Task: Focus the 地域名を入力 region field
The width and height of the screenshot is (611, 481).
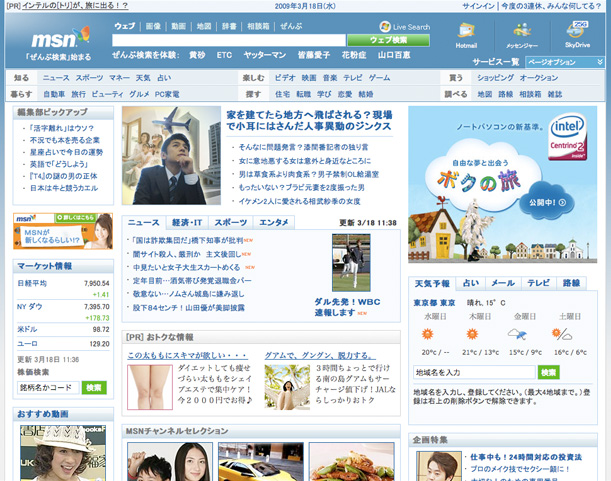Action: [x=474, y=372]
